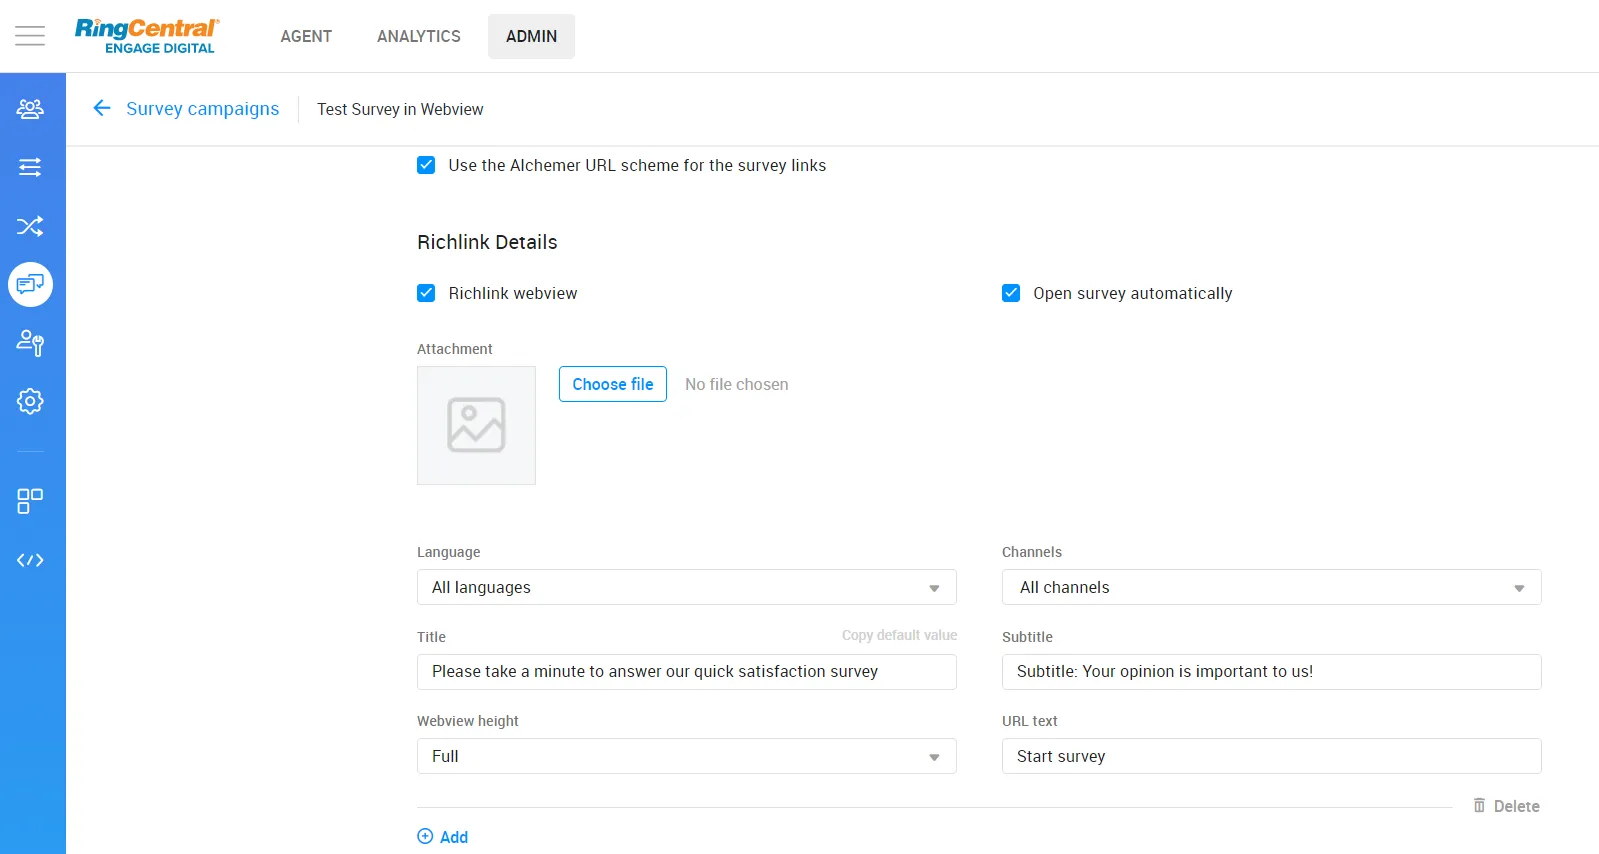Image resolution: width=1599 pixels, height=854 pixels.
Task: Open the Channels dropdown
Action: click(1271, 587)
